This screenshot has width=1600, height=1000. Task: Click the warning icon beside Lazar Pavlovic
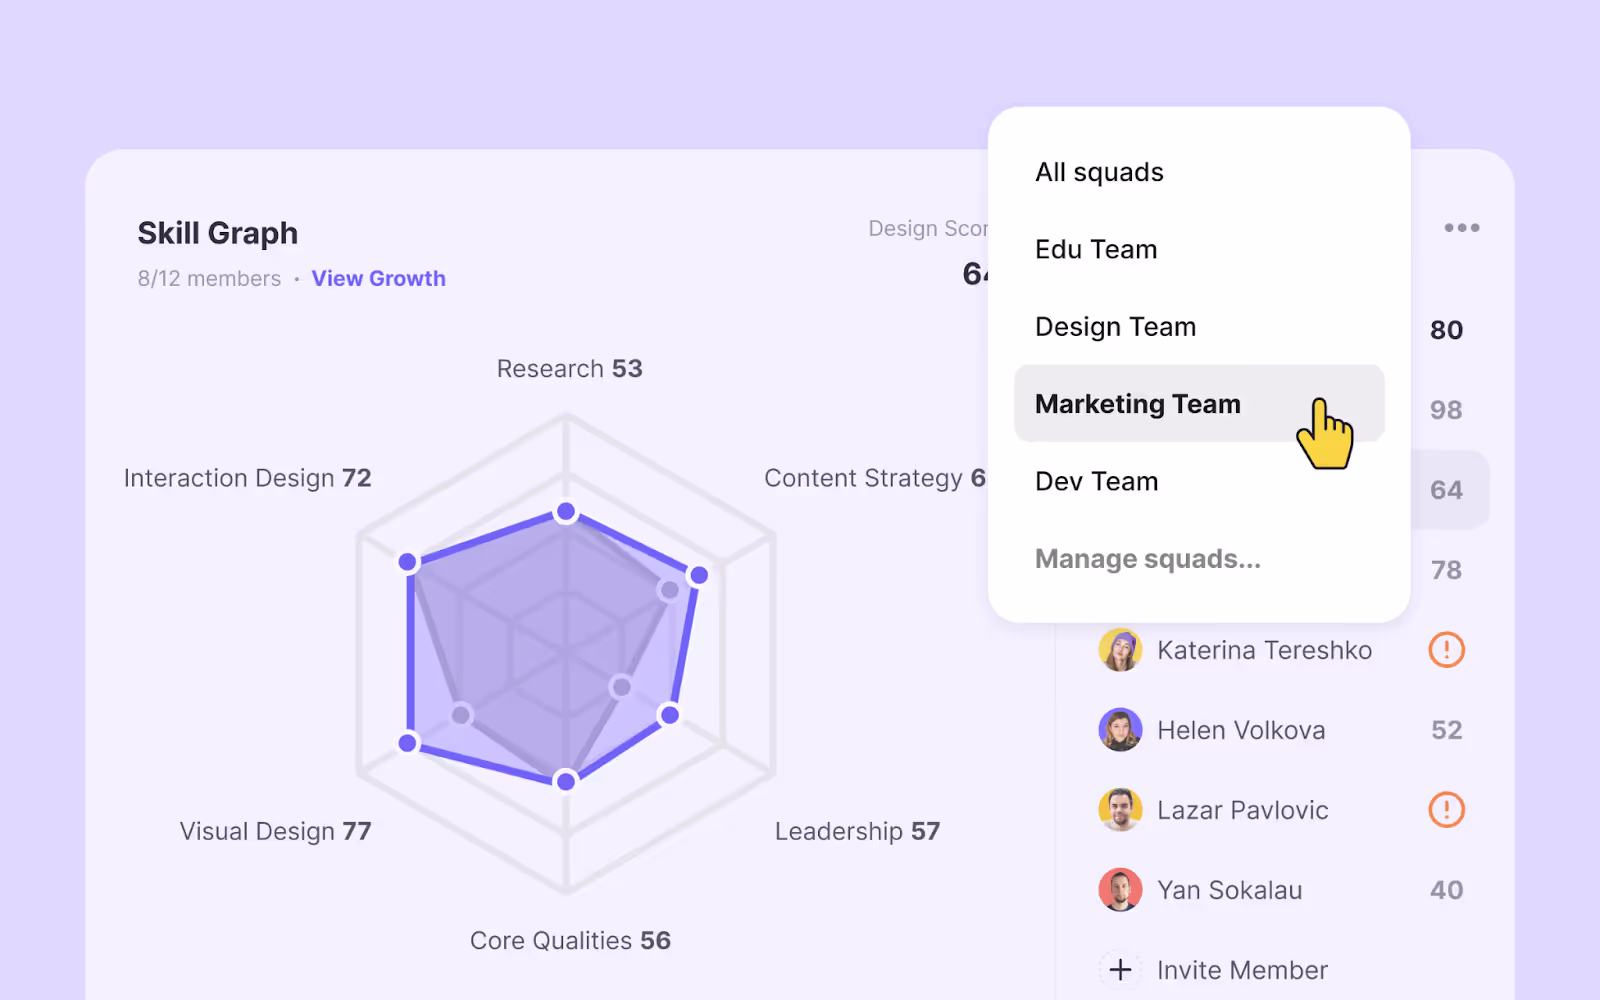(x=1445, y=810)
